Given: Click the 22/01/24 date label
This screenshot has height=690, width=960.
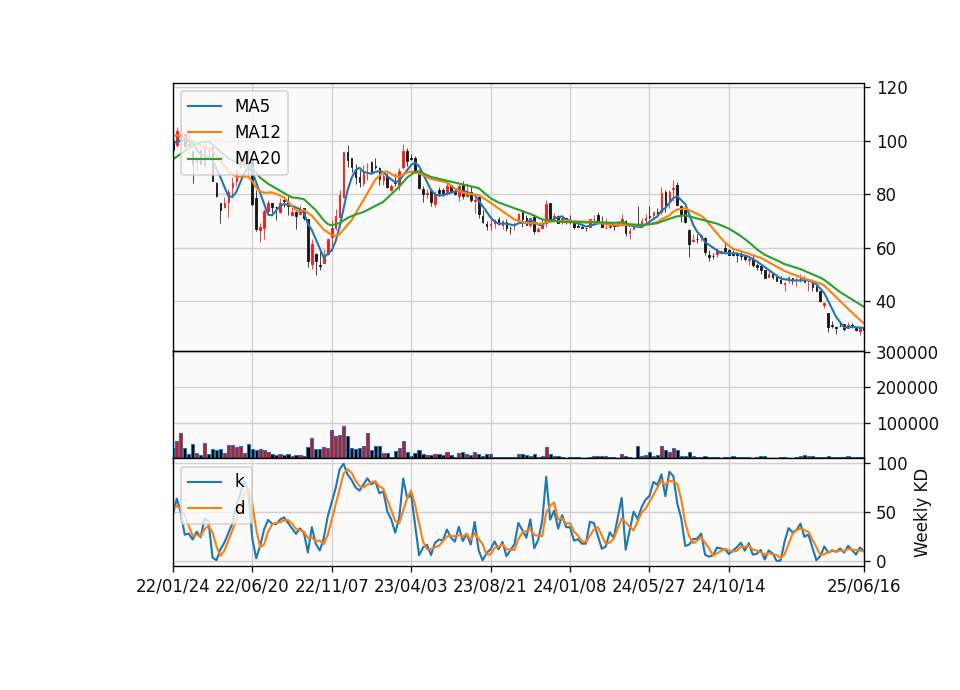Looking at the screenshot, I should click(173, 586).
